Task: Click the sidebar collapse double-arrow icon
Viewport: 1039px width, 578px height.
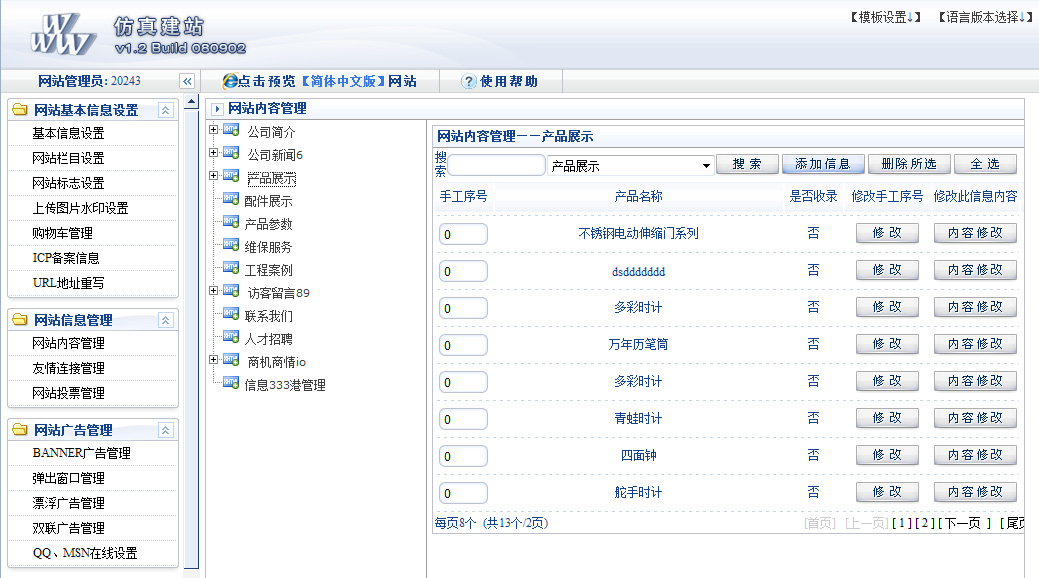Action: tap(186, 82)
